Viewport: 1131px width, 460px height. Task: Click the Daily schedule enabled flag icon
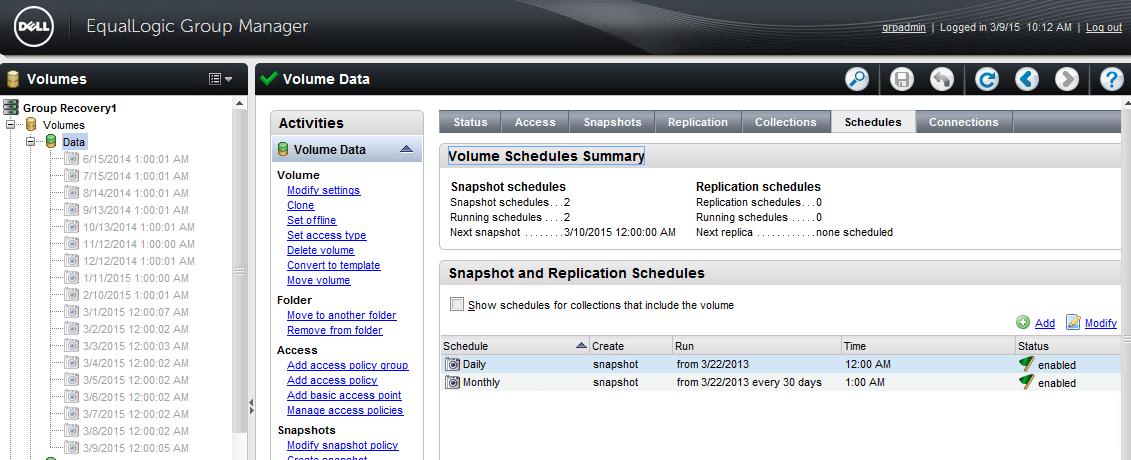(x=1026, y=364)
